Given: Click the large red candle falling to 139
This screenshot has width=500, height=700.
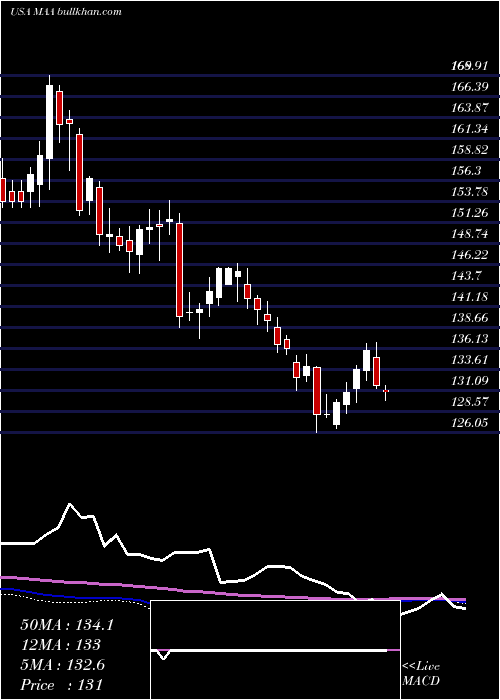Looking at the screenshot, I should pyautogui.click(x=179, y=270).
